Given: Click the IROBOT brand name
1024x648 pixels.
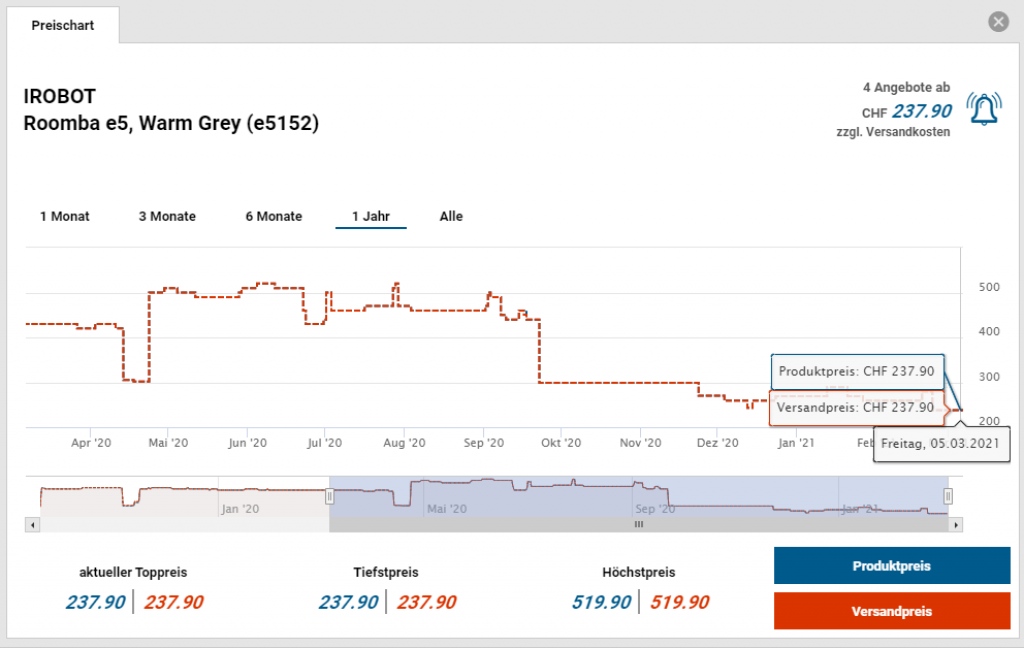Looking at the screenshot, I should click(59, 97).
